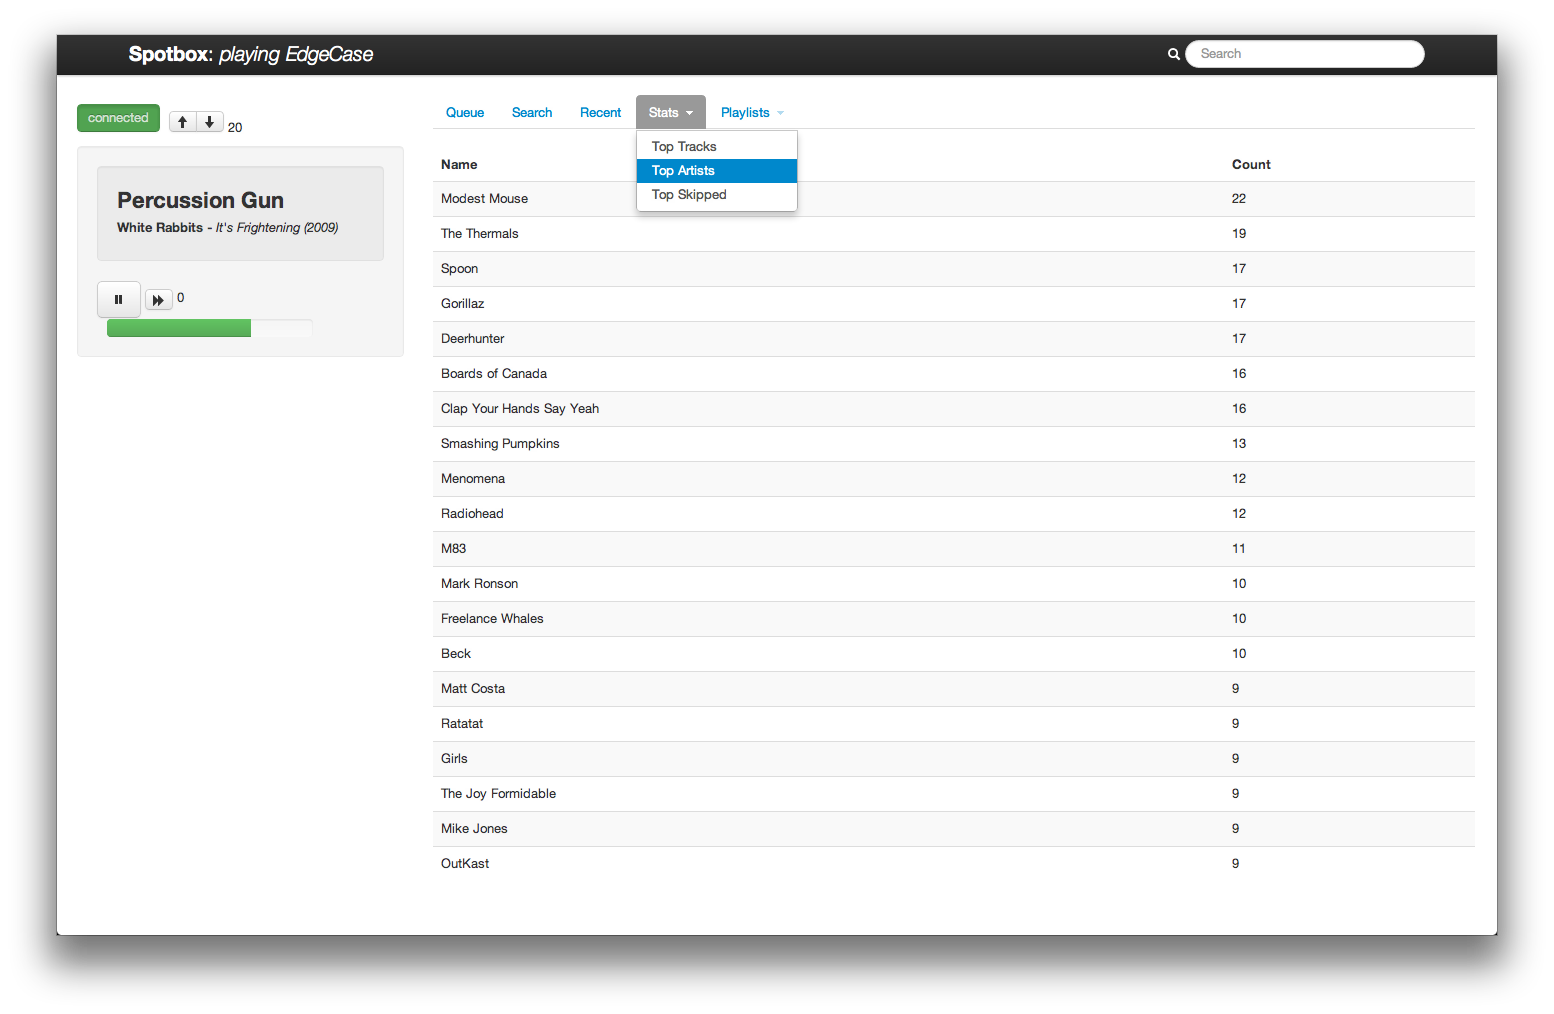Click M83 count value 11
Viewport: 1554px width, 1014px height.
tap(1239, 549)
